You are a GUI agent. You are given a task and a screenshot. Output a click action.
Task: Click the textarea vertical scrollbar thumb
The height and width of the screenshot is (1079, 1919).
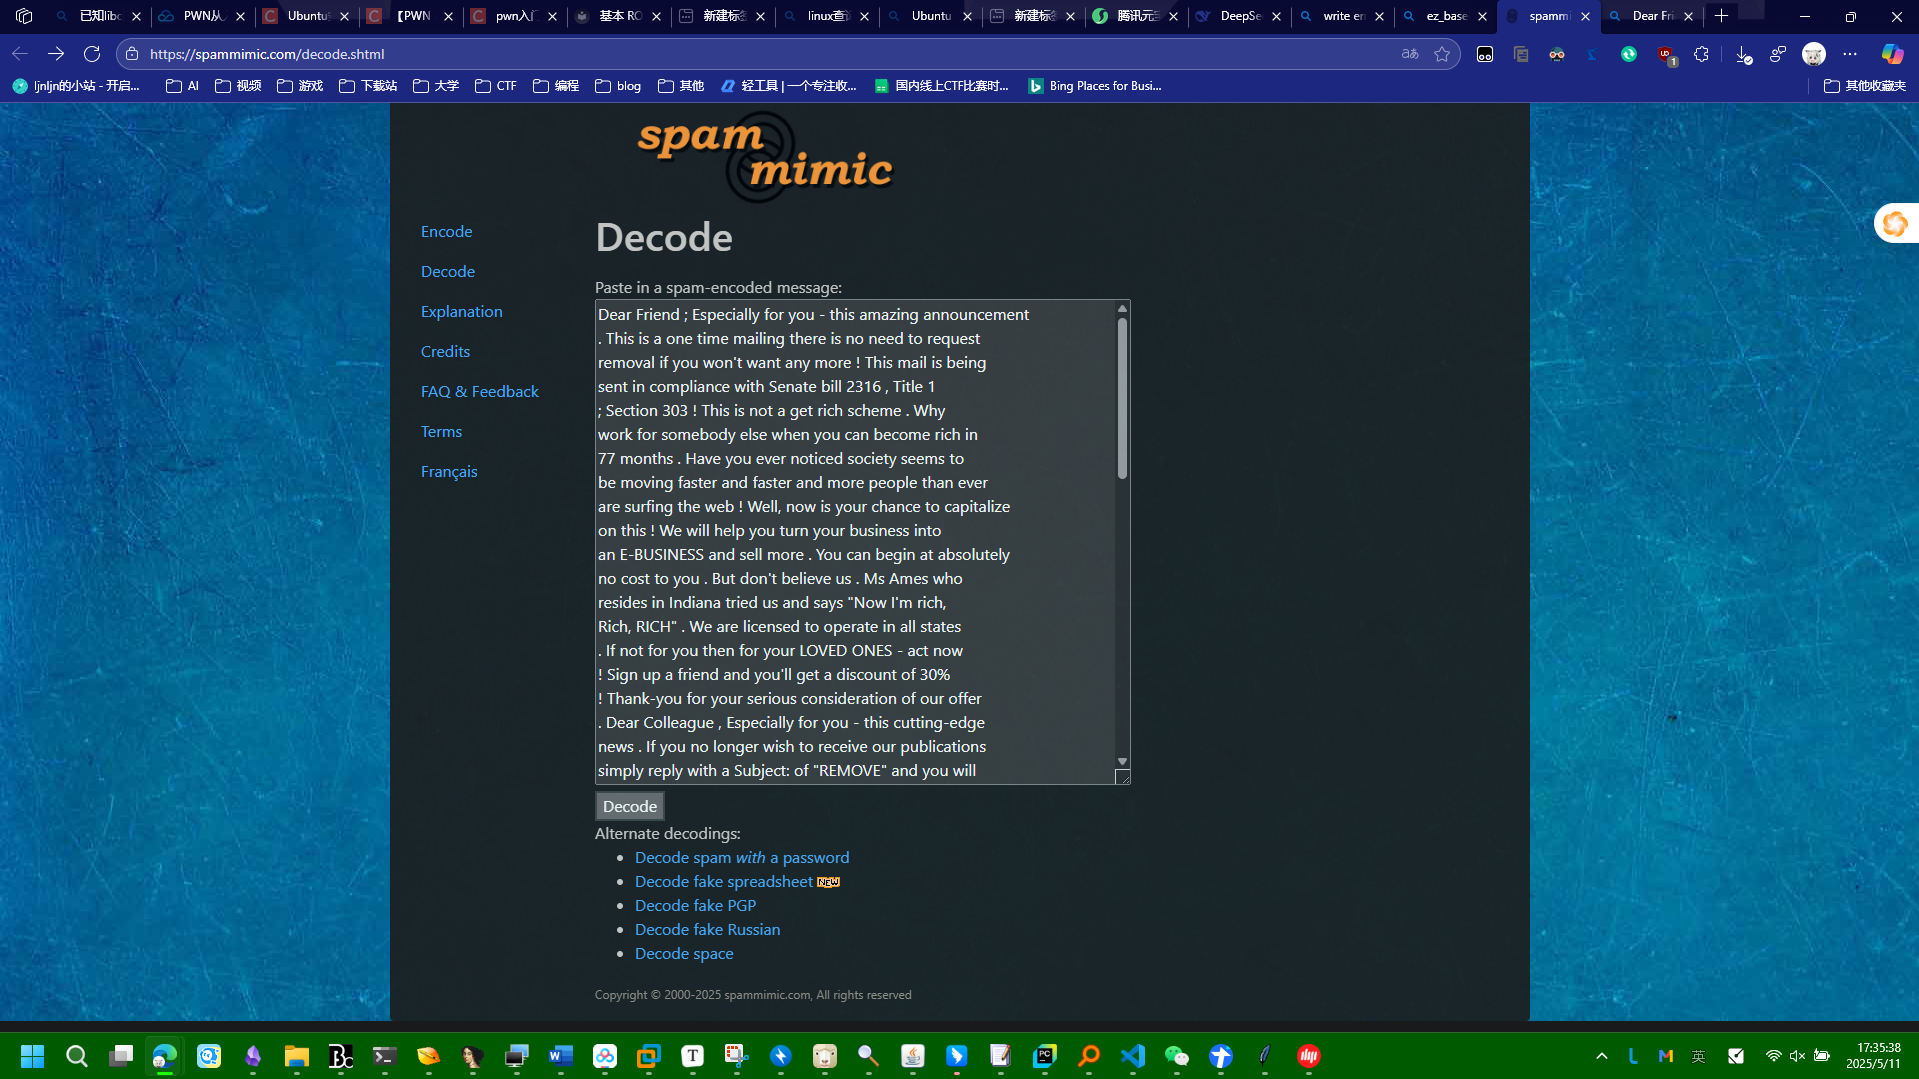click(x=1122, y=398)
